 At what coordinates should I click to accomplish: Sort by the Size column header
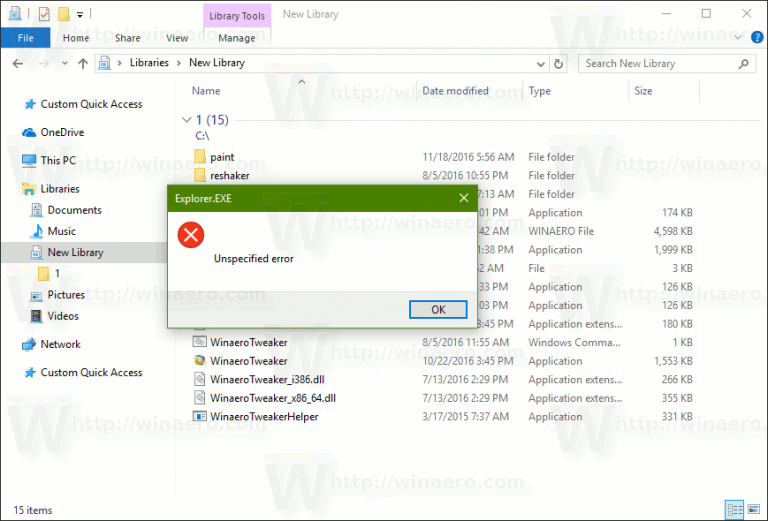(x=643, y=91)
